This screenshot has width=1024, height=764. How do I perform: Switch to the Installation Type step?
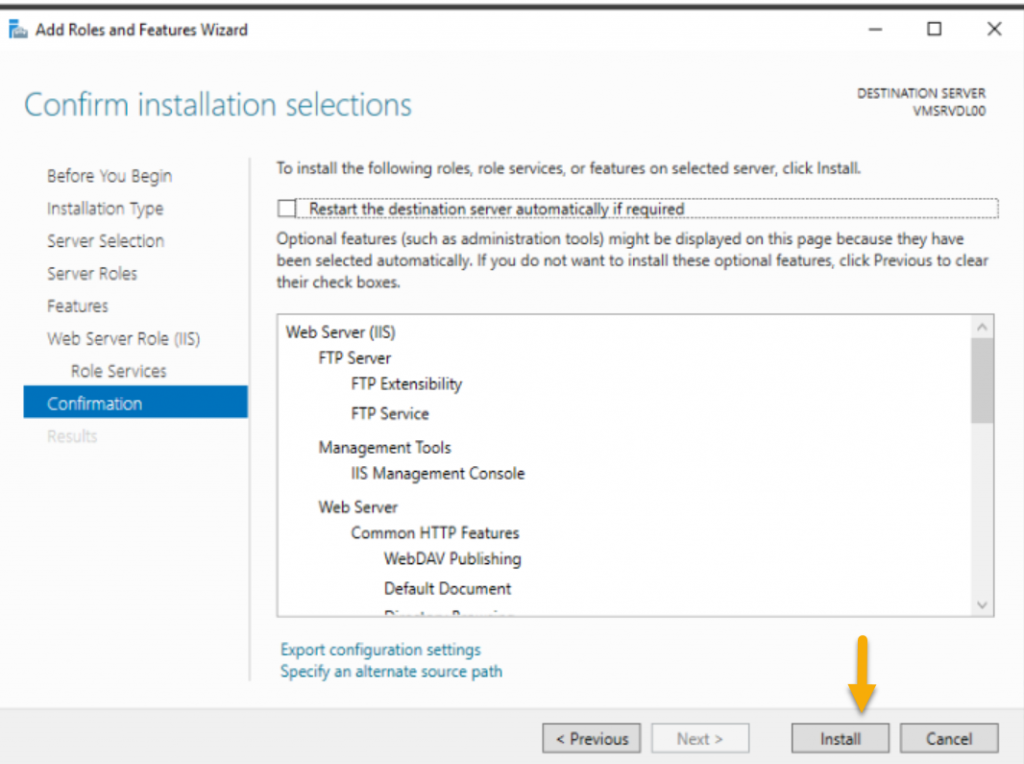105,208
